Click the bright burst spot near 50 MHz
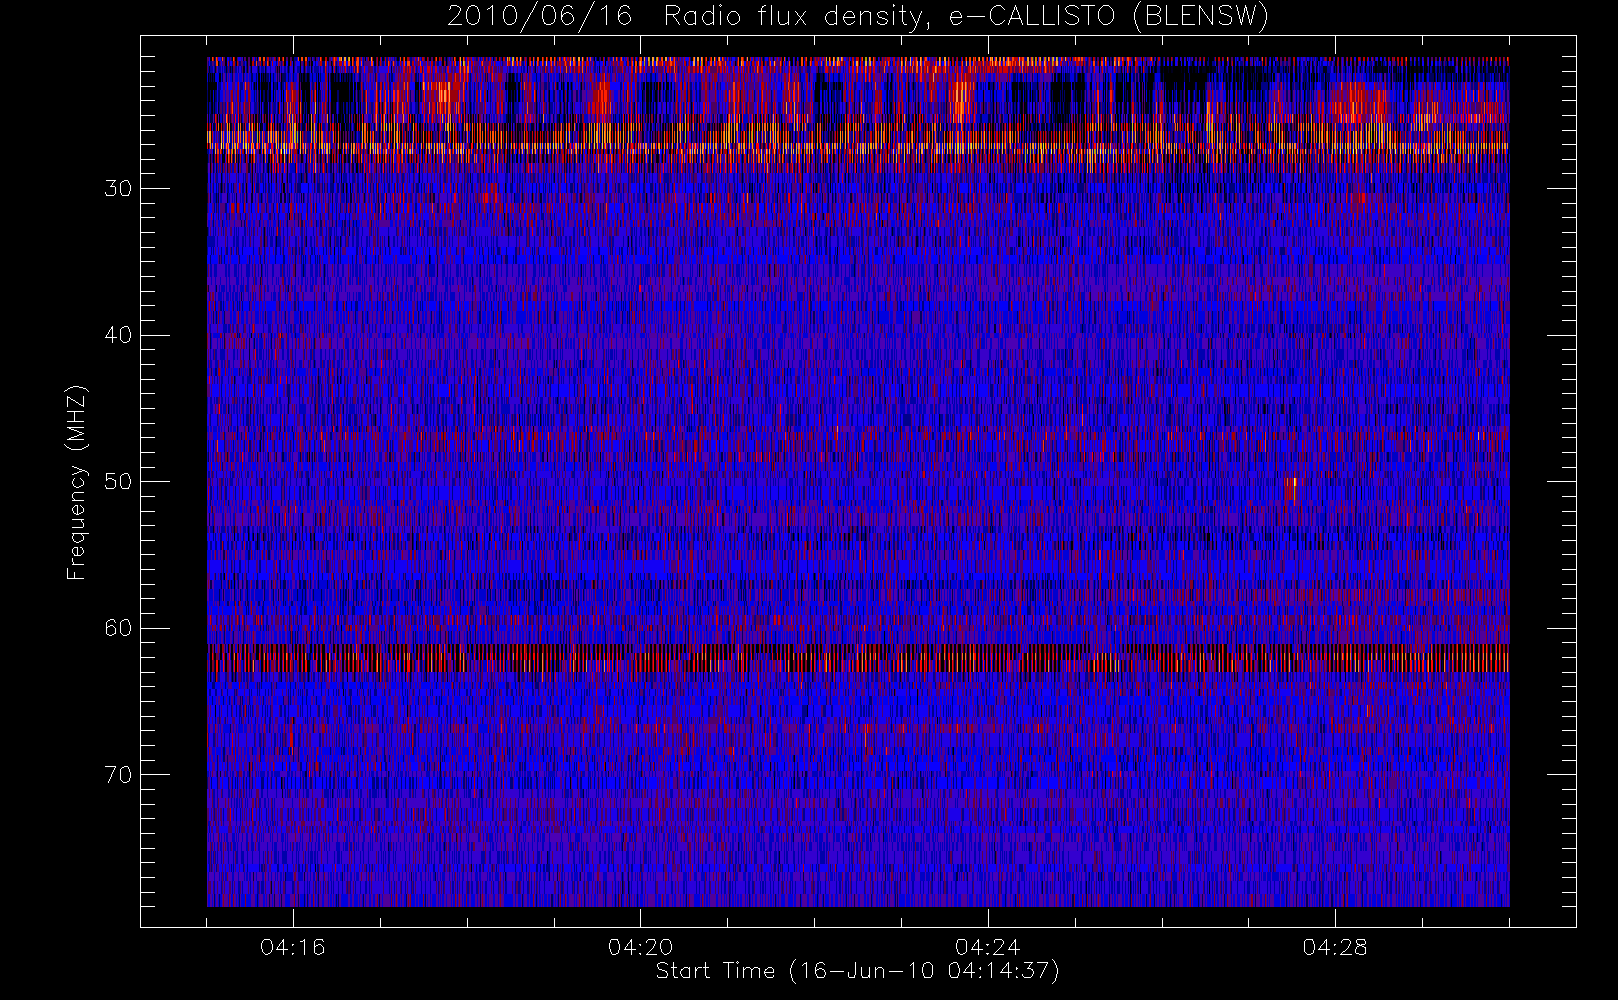 1293,488
